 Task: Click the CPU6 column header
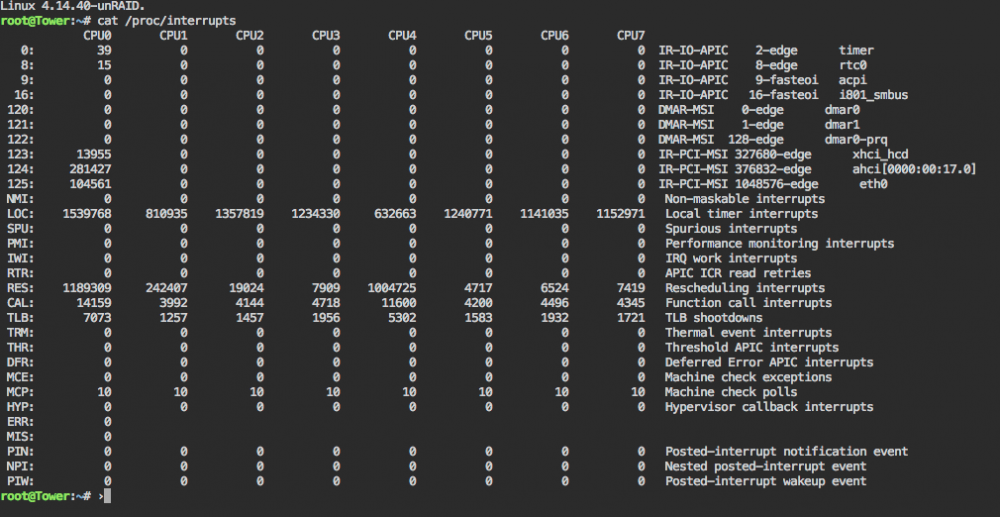(x=554, y=36)
